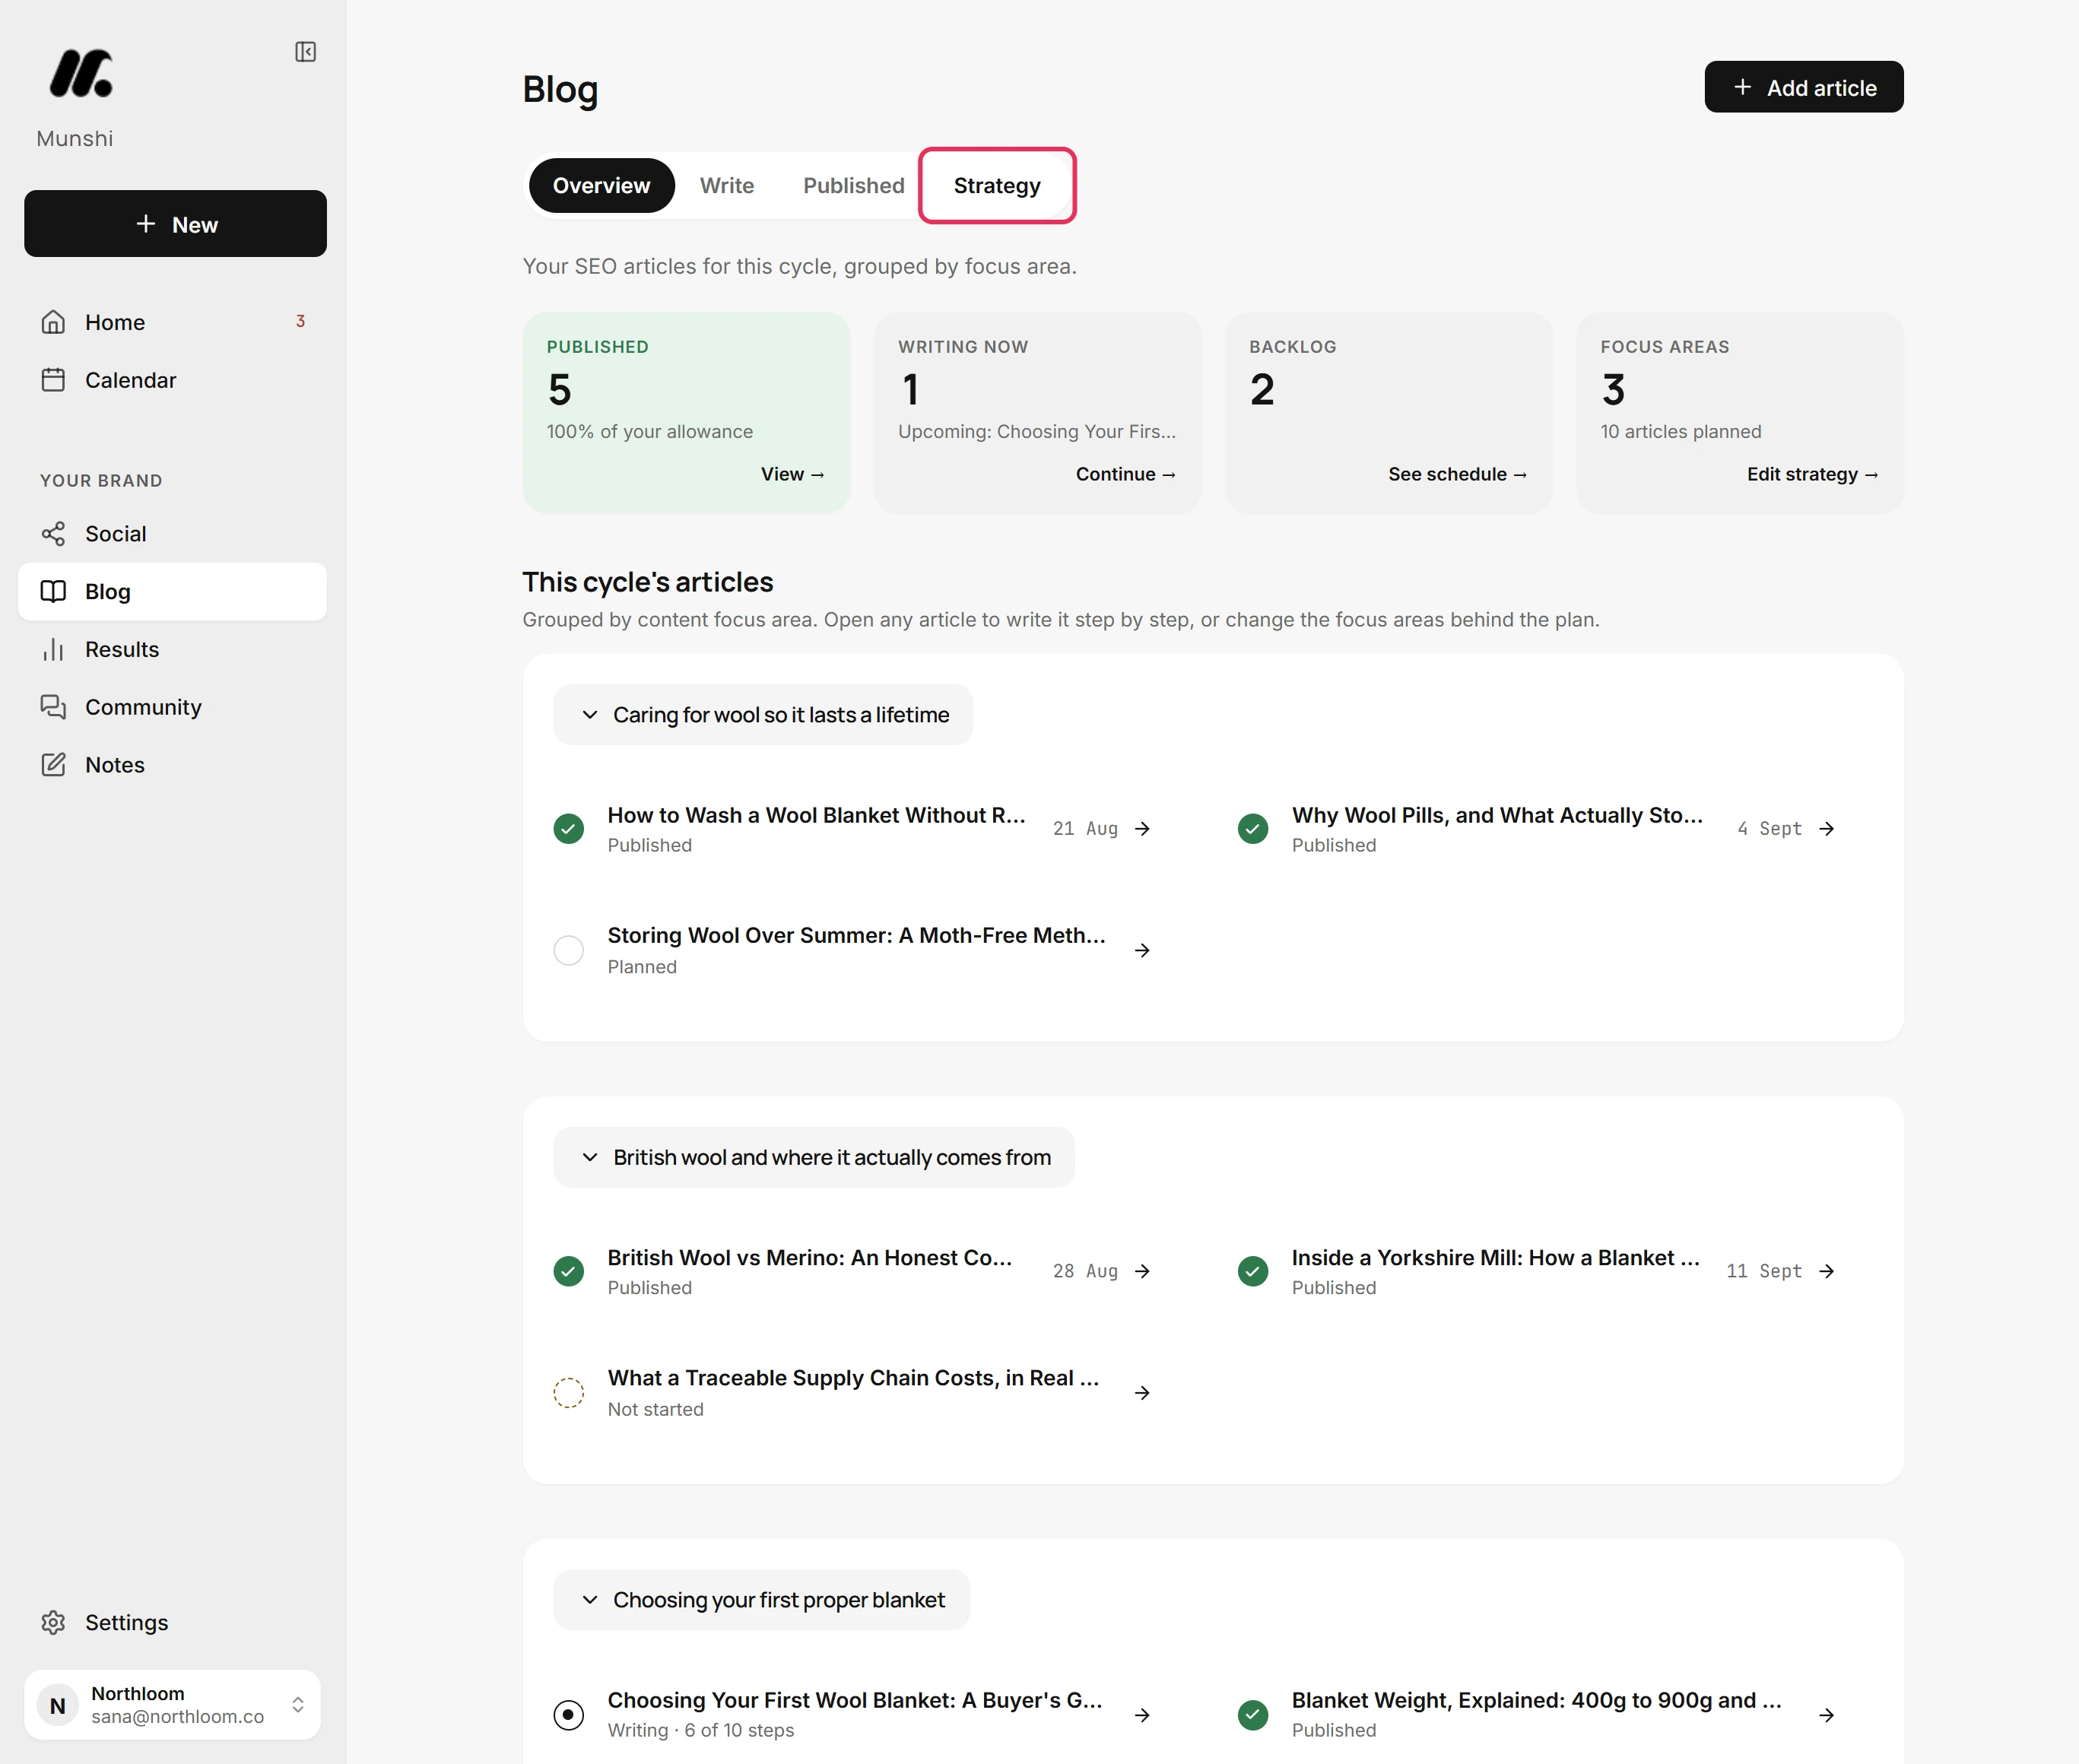
Task: Open Social in the sidebar
Action: click(173, 534)
